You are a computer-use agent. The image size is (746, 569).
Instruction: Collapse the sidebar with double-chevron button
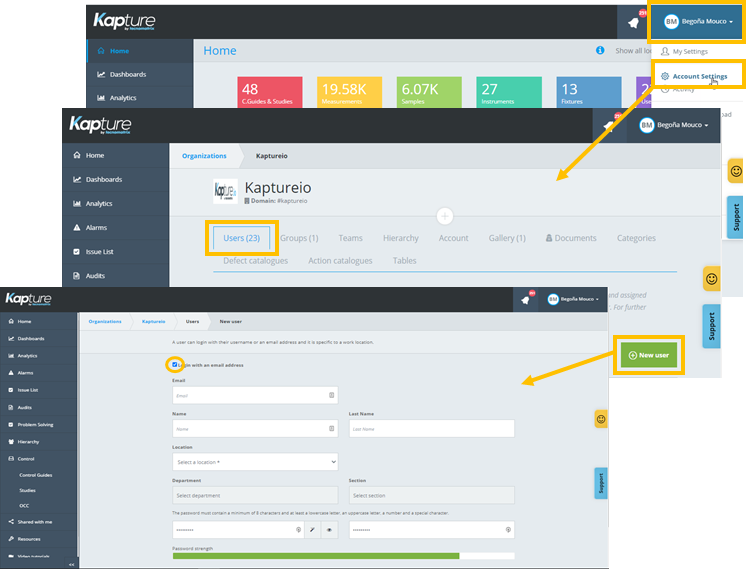(x=71, y=564)
